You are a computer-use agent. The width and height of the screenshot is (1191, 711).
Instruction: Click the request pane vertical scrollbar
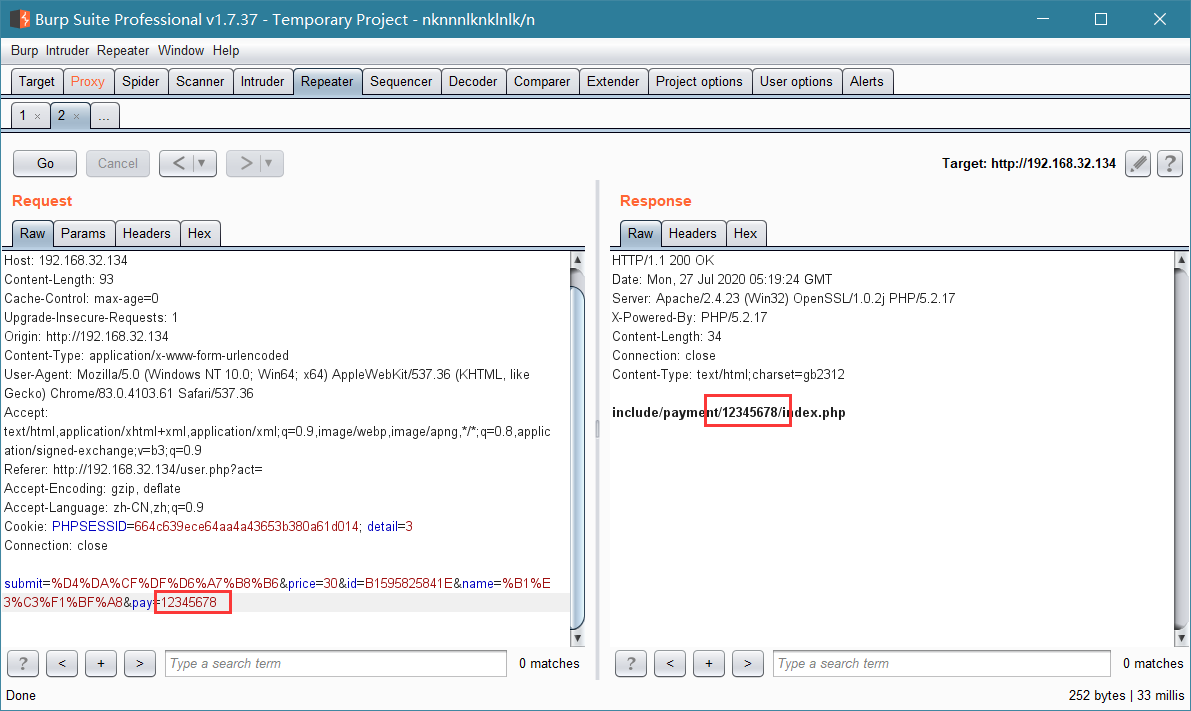coord(577,449)
